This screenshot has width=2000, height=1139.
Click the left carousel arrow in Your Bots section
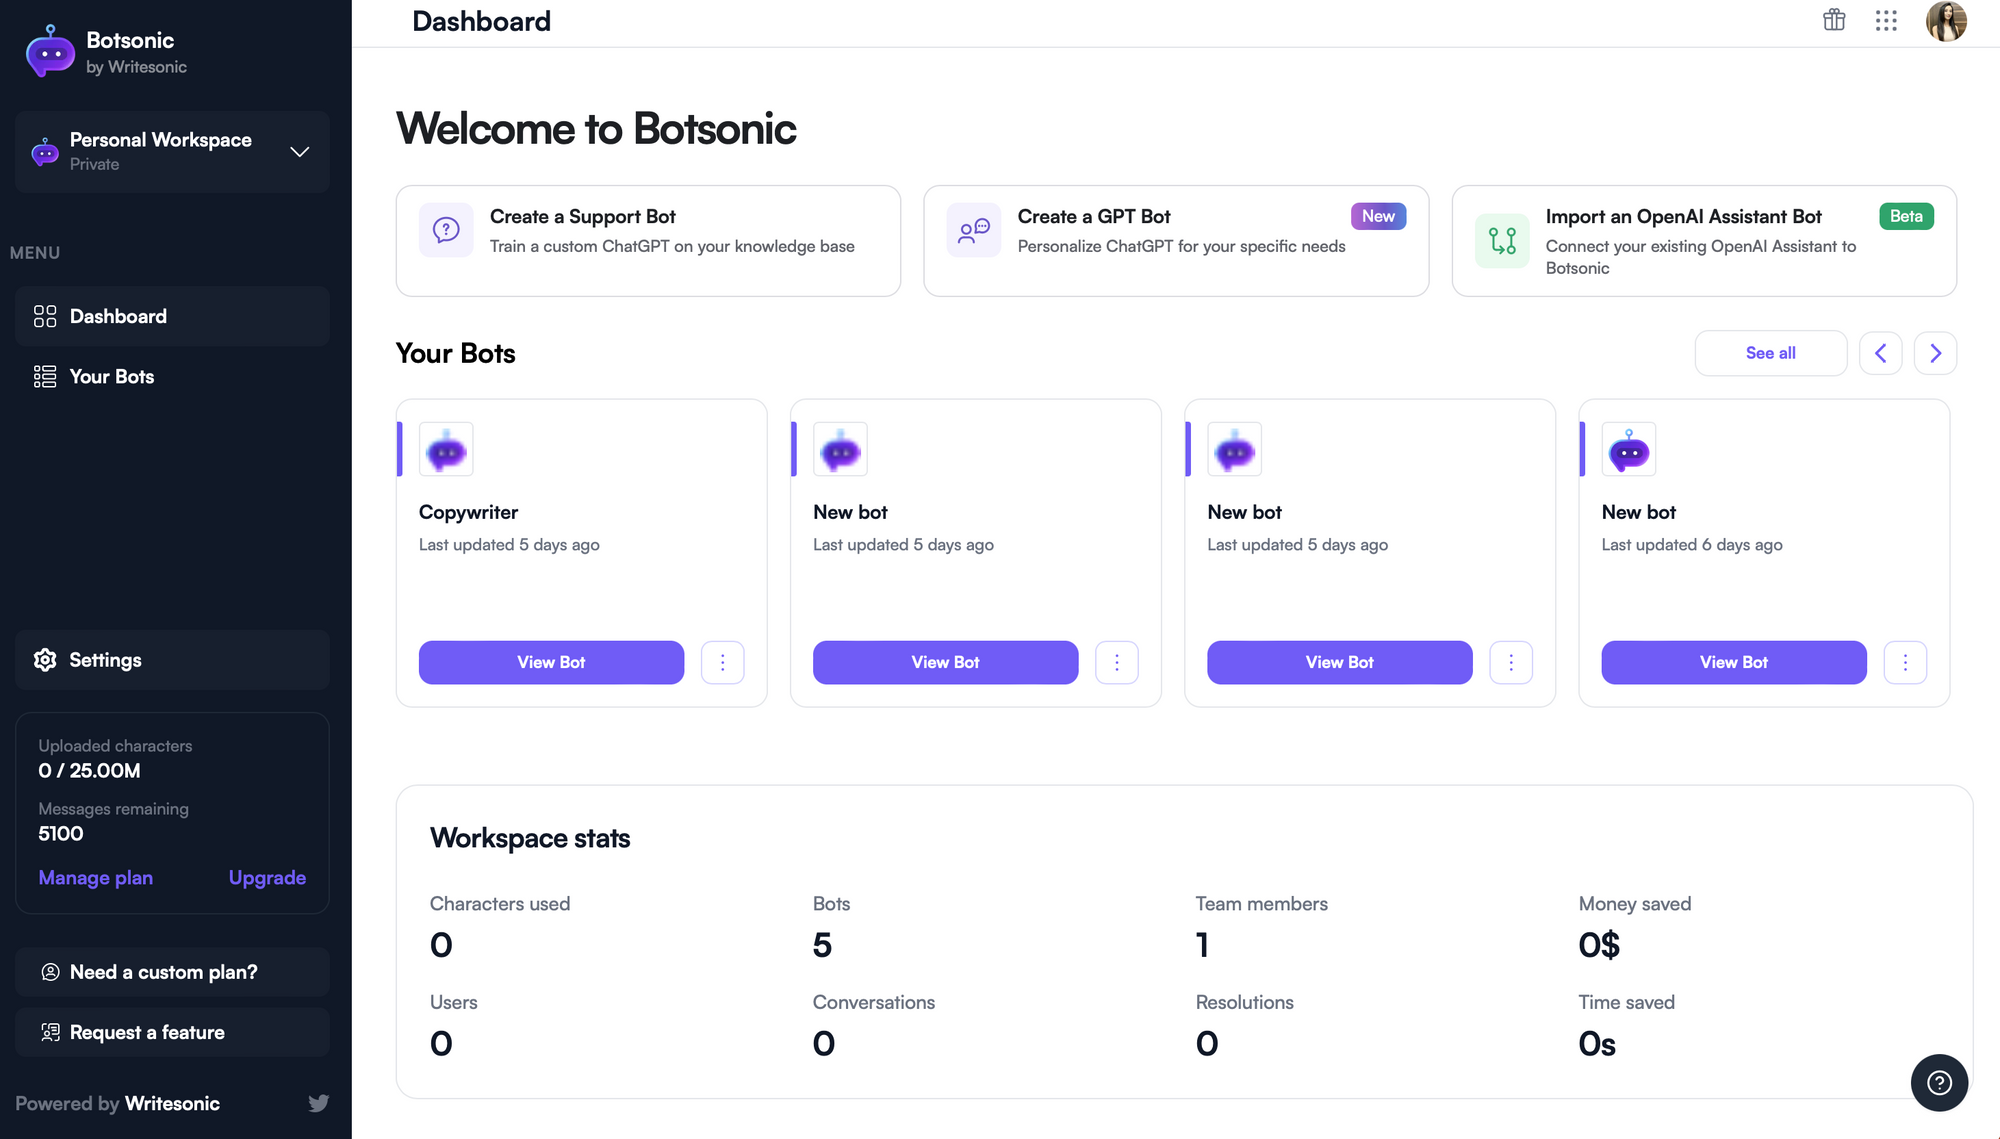1881,353
